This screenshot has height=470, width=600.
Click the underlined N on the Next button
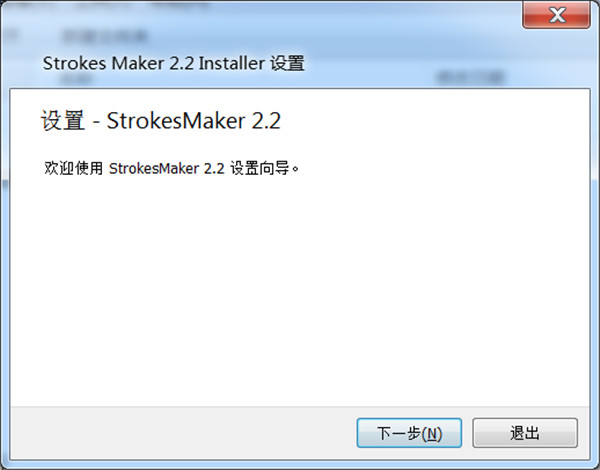(432, 434)
